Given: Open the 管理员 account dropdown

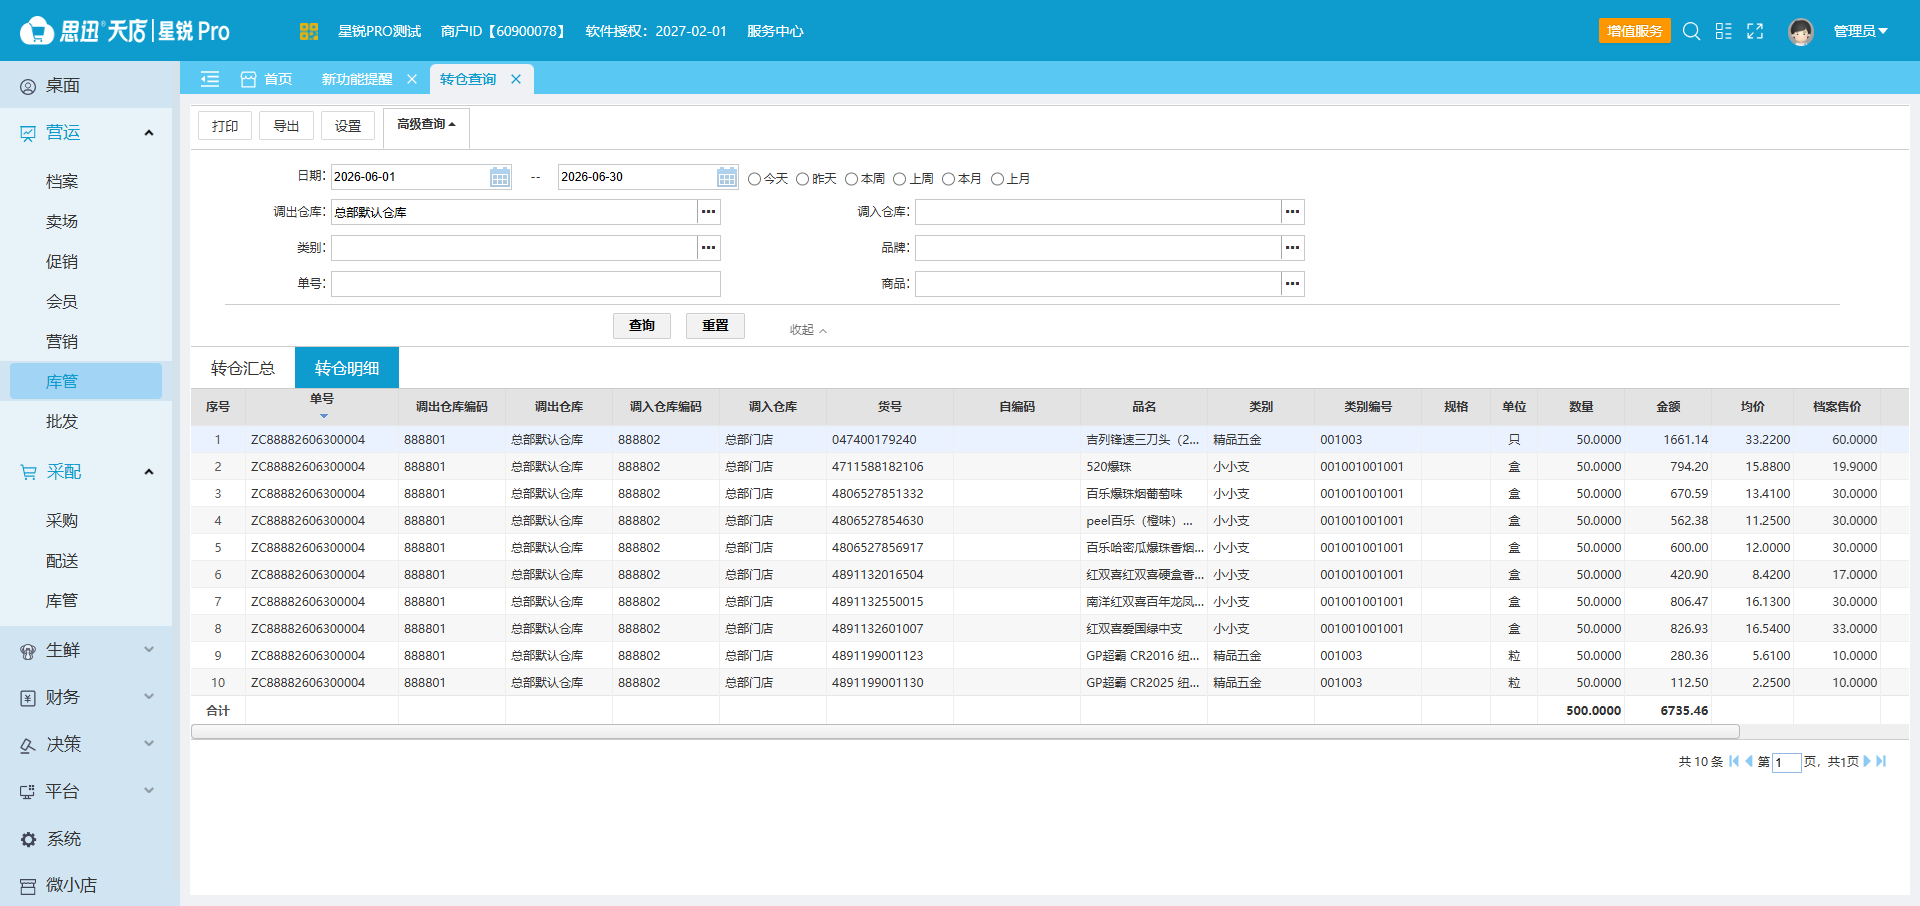Looking at the screenshot, I should (1860, 31).
